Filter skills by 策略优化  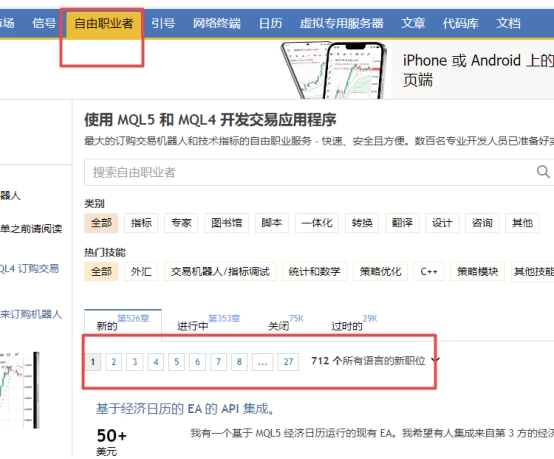coord(380,272)
